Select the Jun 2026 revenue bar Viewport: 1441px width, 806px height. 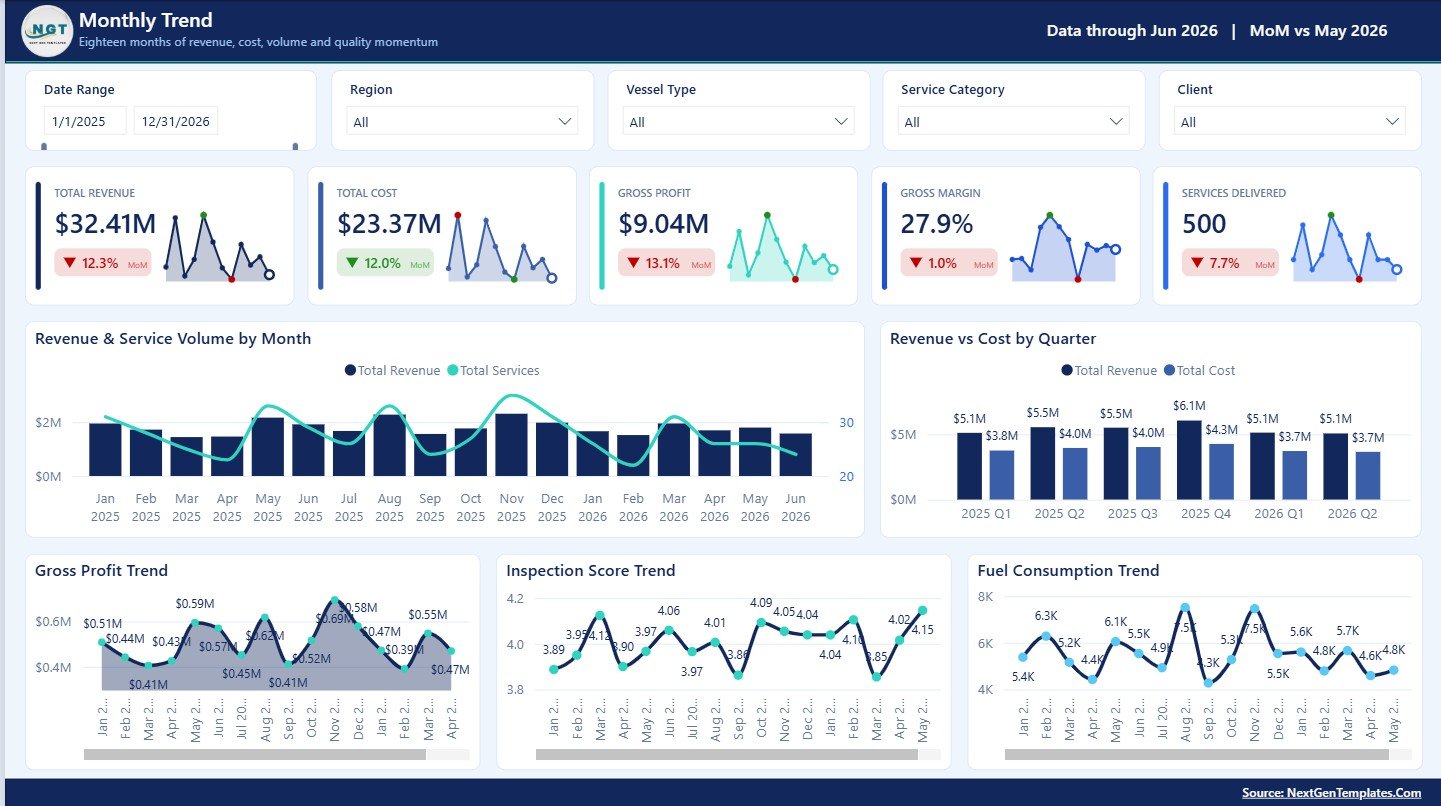796,455
